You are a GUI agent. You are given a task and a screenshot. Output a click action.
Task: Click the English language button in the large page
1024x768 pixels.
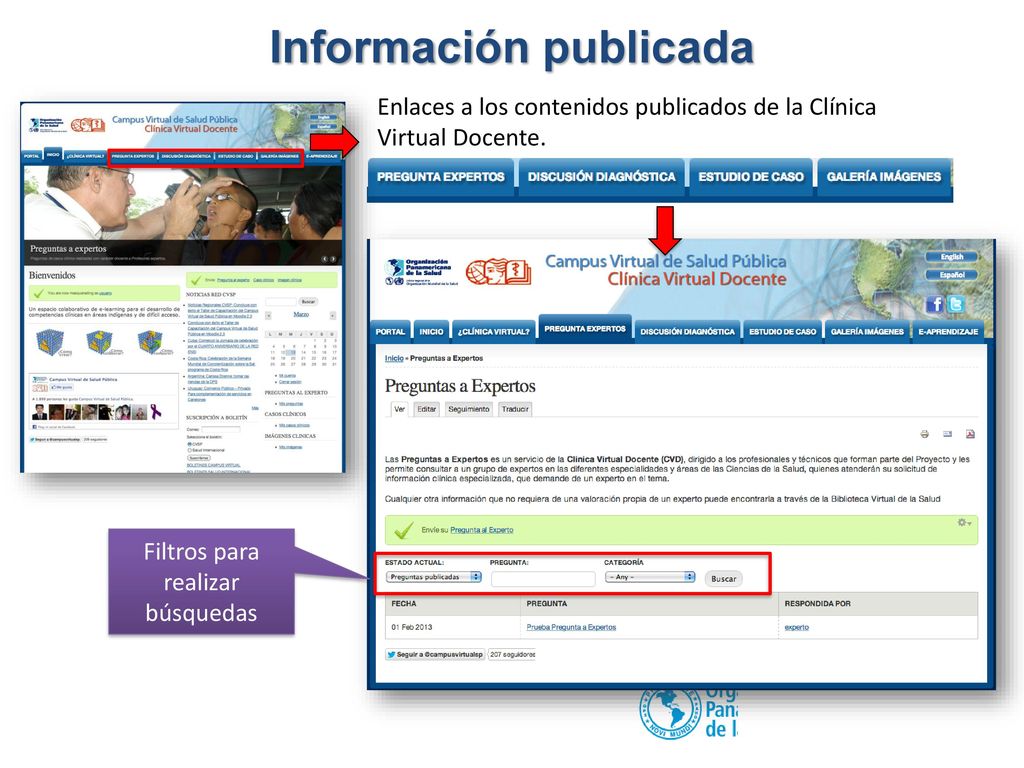tap(952, 257)
